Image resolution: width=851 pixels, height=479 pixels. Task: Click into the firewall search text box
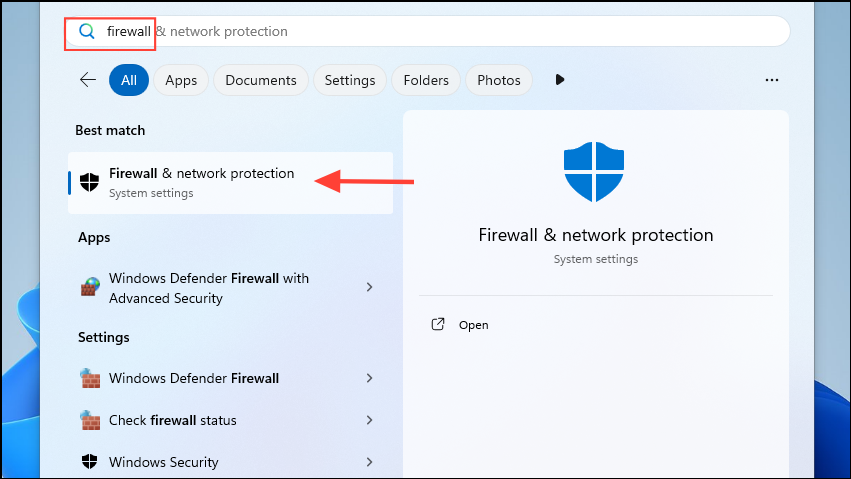click(400, 31)
